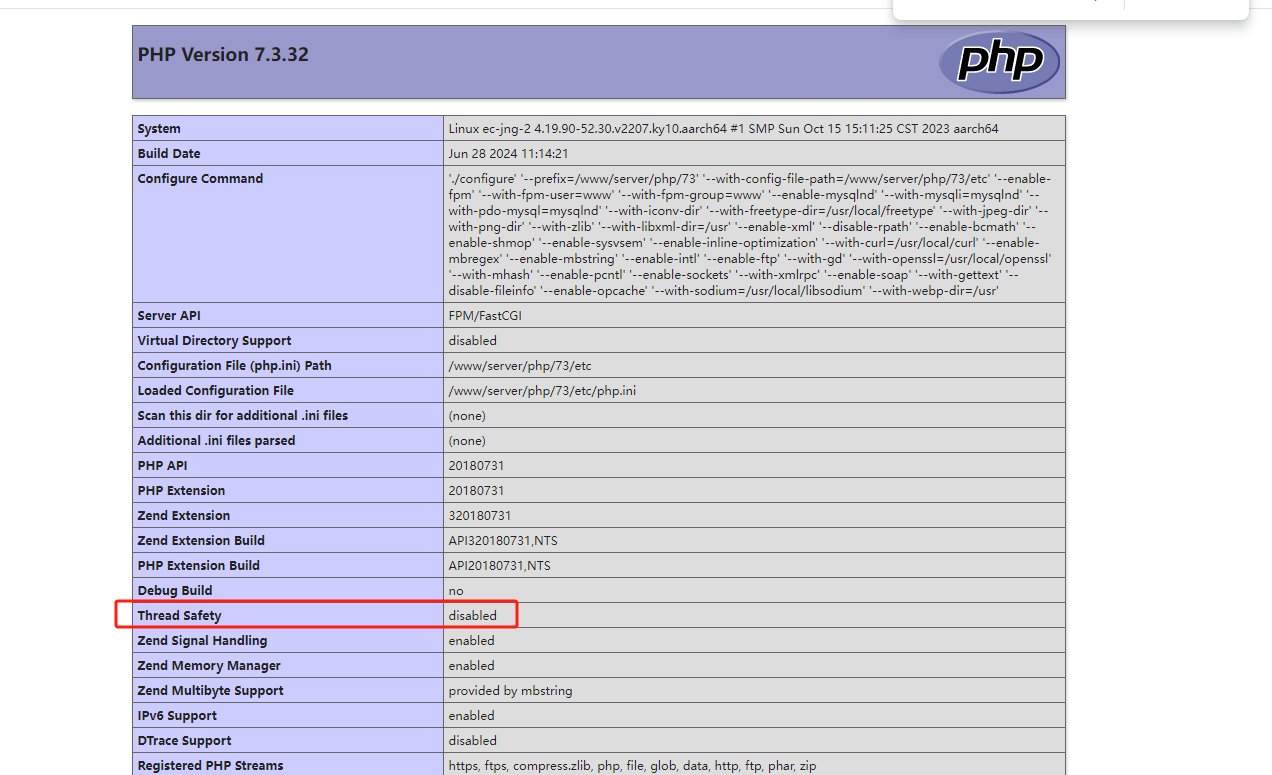Viewport: 1272px width, 775px height.
Task: Click '(none)' value for Scan this dir row
Action: coord(467,416)
